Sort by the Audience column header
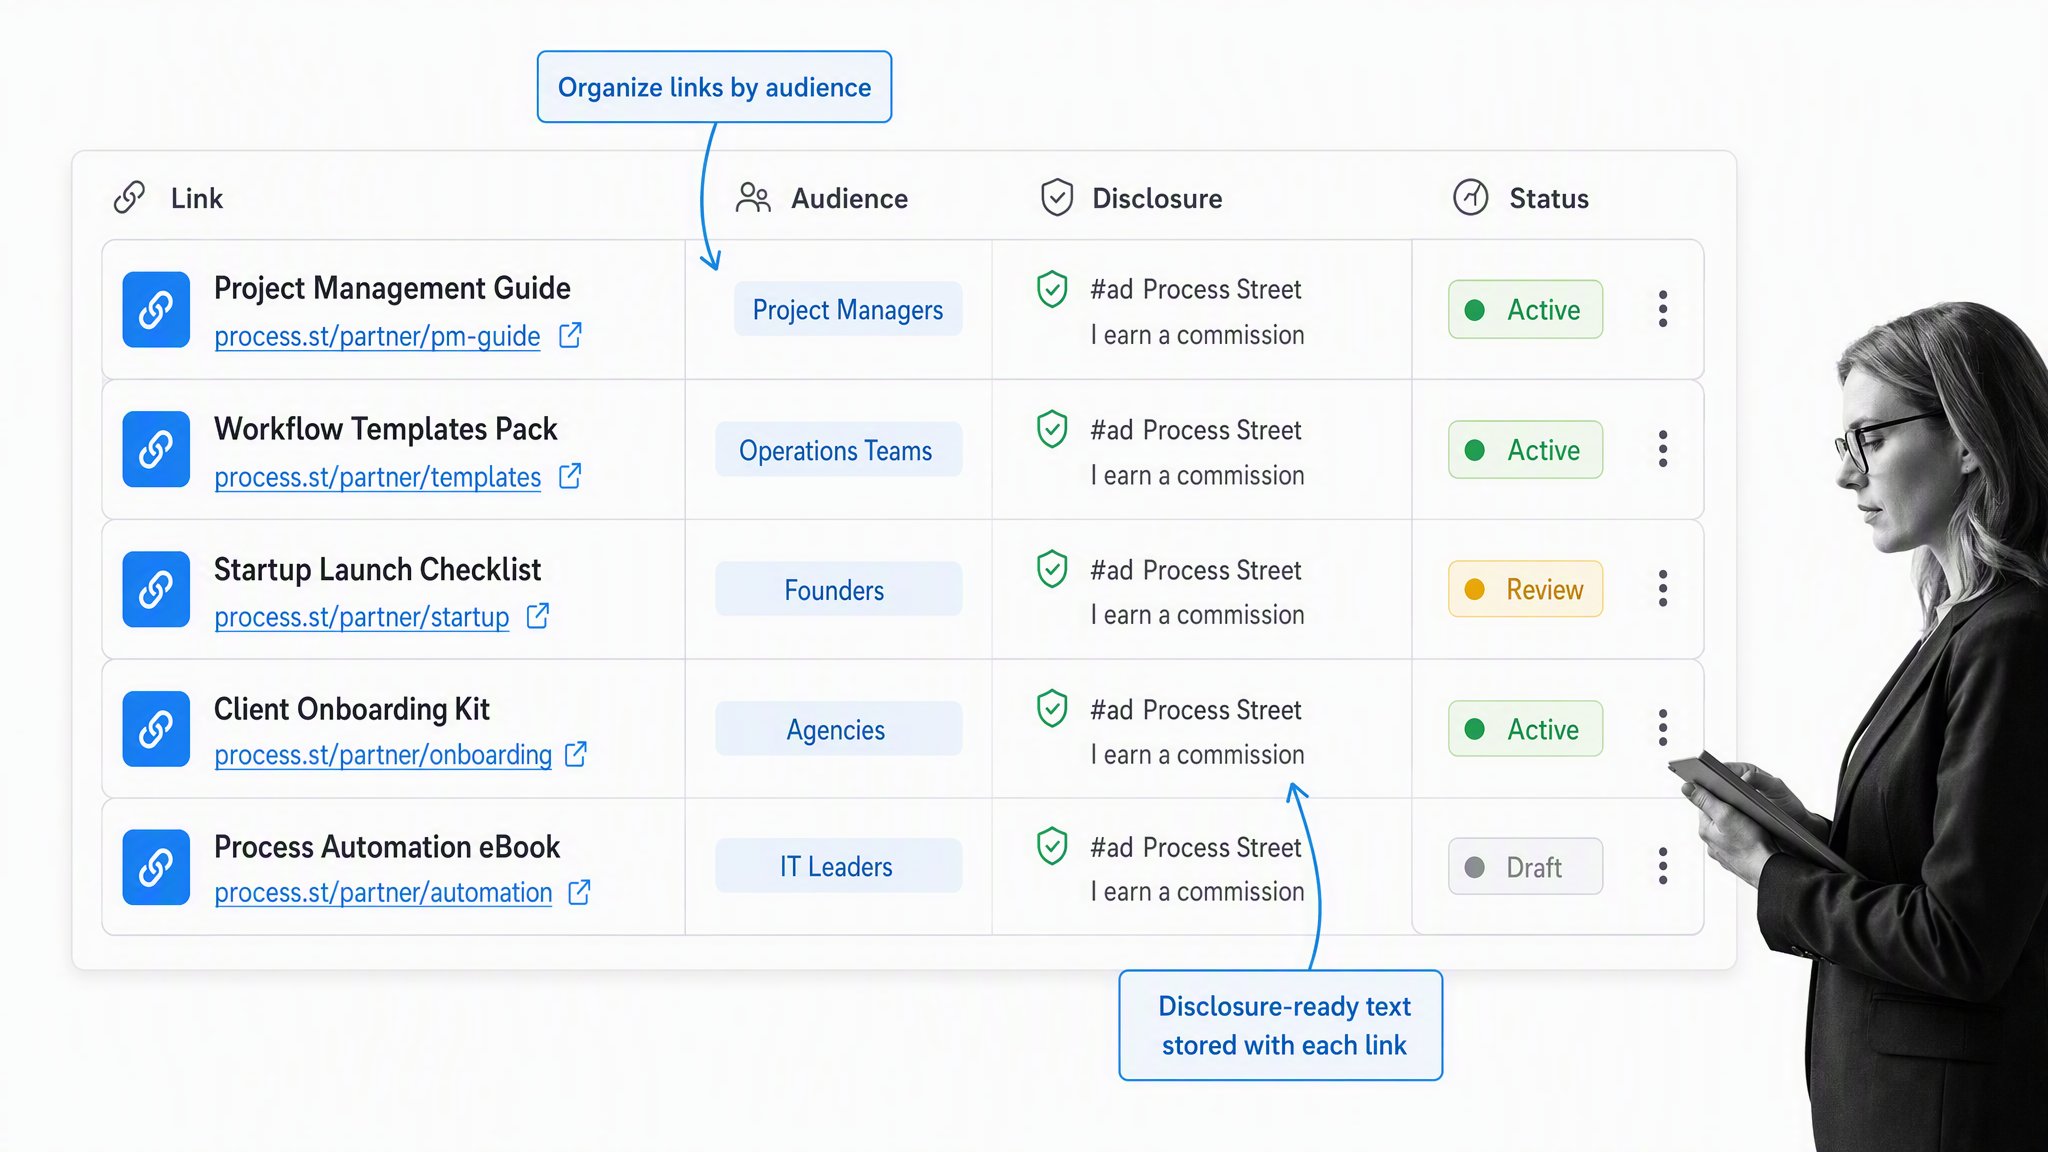 (x=849, y=198)
